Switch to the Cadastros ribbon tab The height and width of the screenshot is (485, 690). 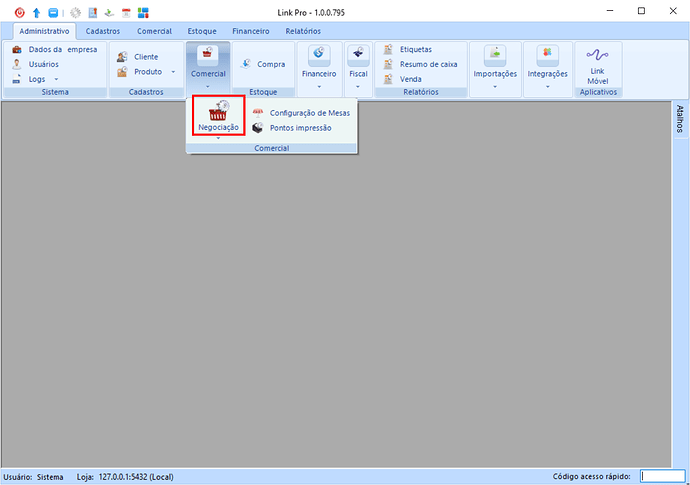pos(103,31)
